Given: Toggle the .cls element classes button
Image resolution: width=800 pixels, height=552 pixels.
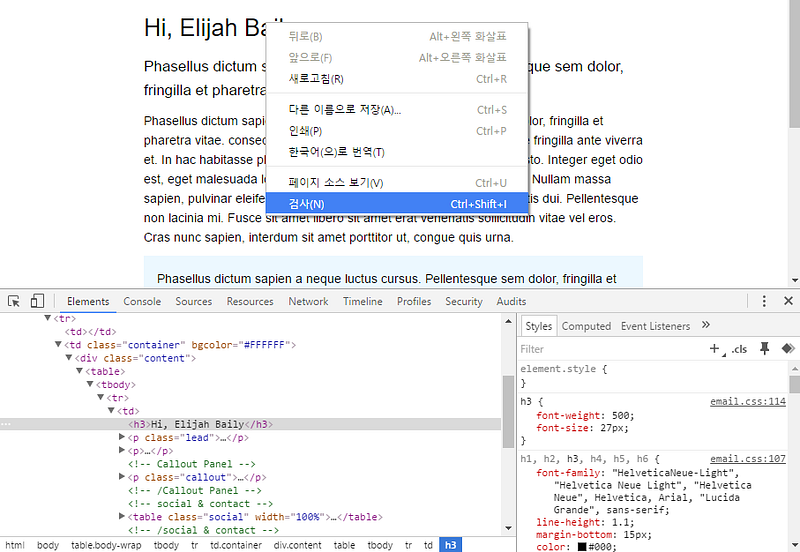Looking at the screenshot, I should (739, 349).
